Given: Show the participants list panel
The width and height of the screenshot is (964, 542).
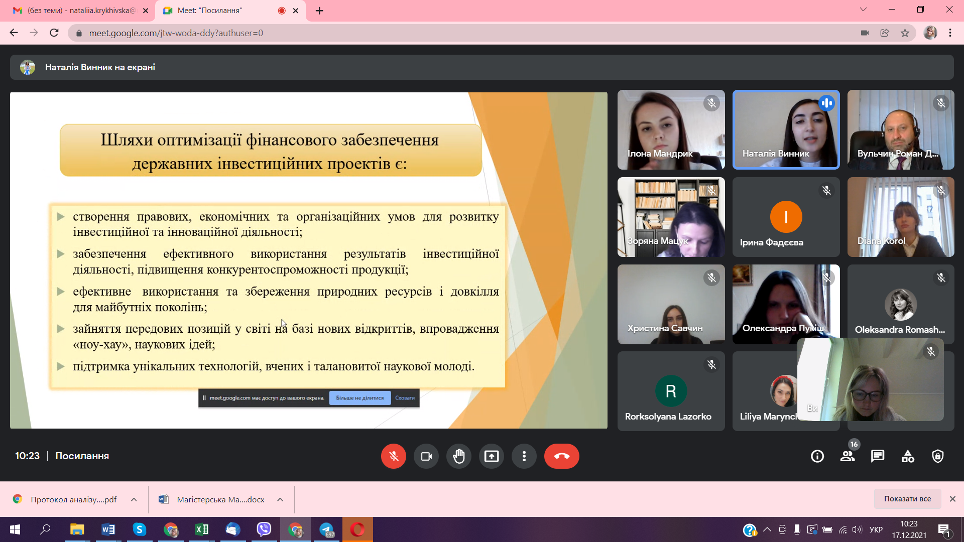Looking at the screenshot, I should click(x=847, y=456).
